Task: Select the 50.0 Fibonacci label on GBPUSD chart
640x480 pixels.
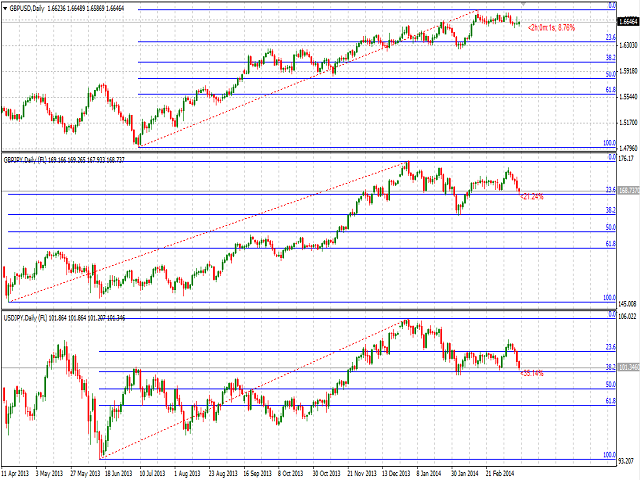Action: pos(611,74)
